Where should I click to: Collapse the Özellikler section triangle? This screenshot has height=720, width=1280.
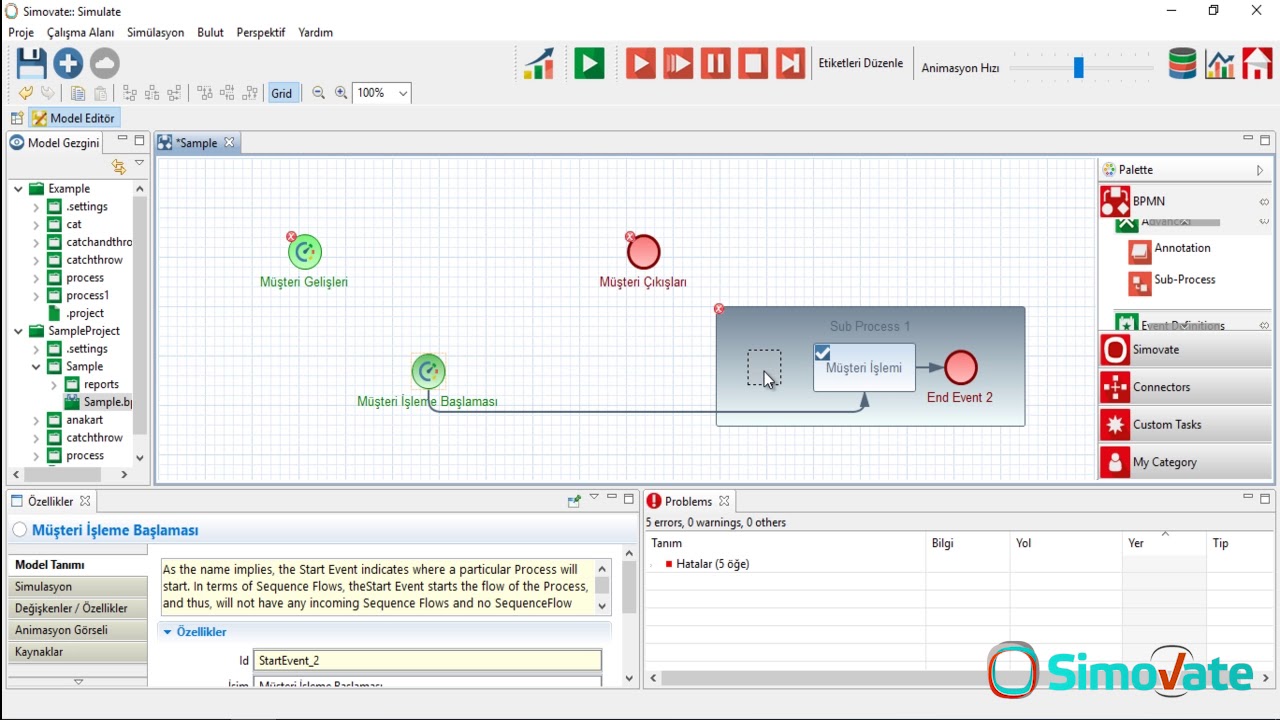[x=168, y=632]
